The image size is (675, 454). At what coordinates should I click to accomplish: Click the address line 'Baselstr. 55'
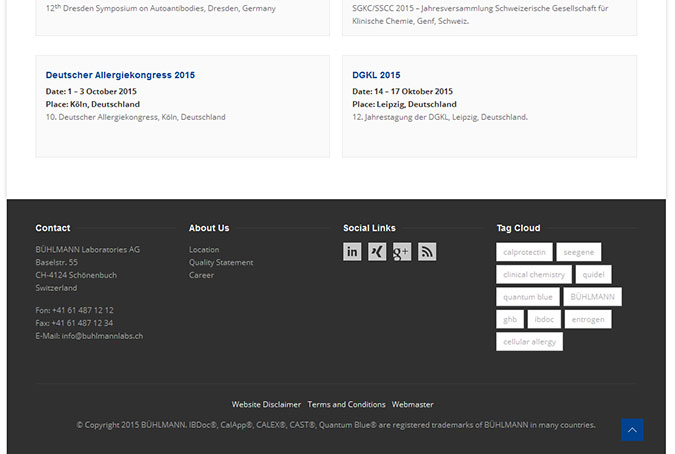(x=56, y=263)
